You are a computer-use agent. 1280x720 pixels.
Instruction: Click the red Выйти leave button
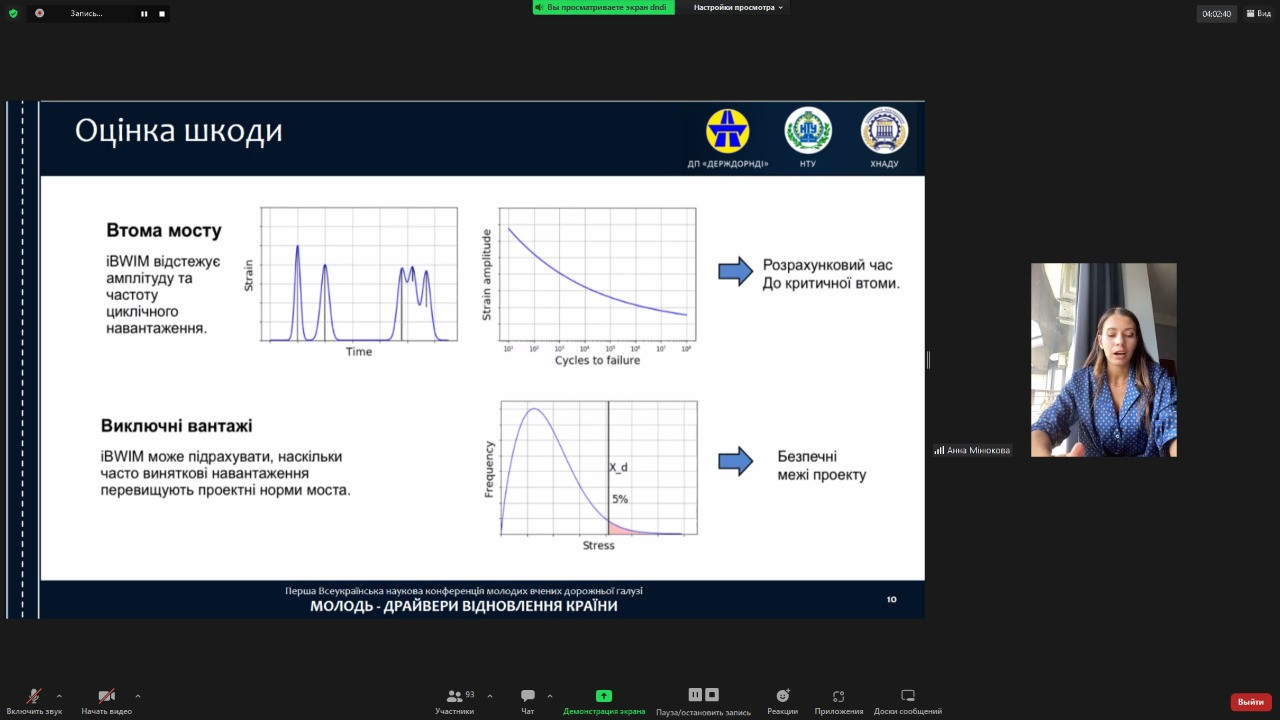click(x=1250, y=702)
